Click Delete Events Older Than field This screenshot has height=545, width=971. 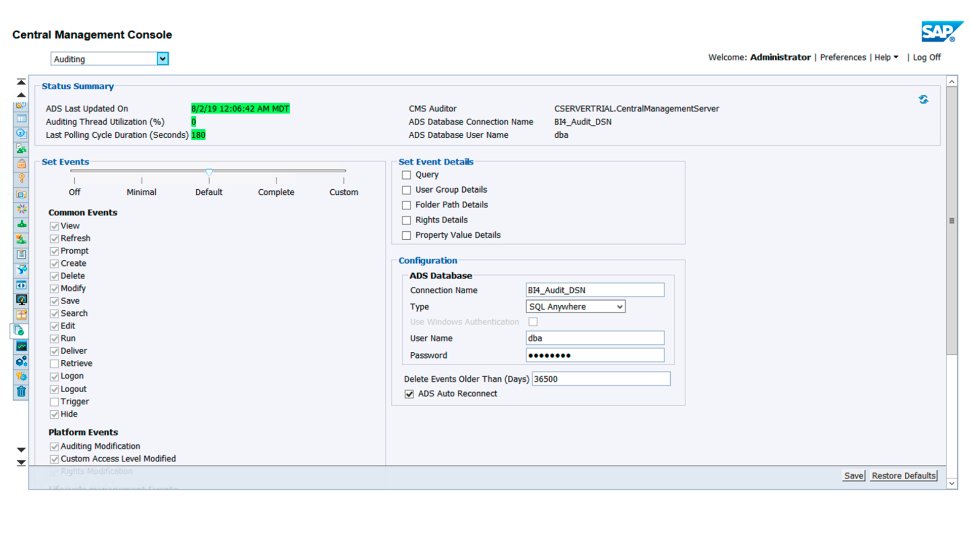click(x=601, y=379)
